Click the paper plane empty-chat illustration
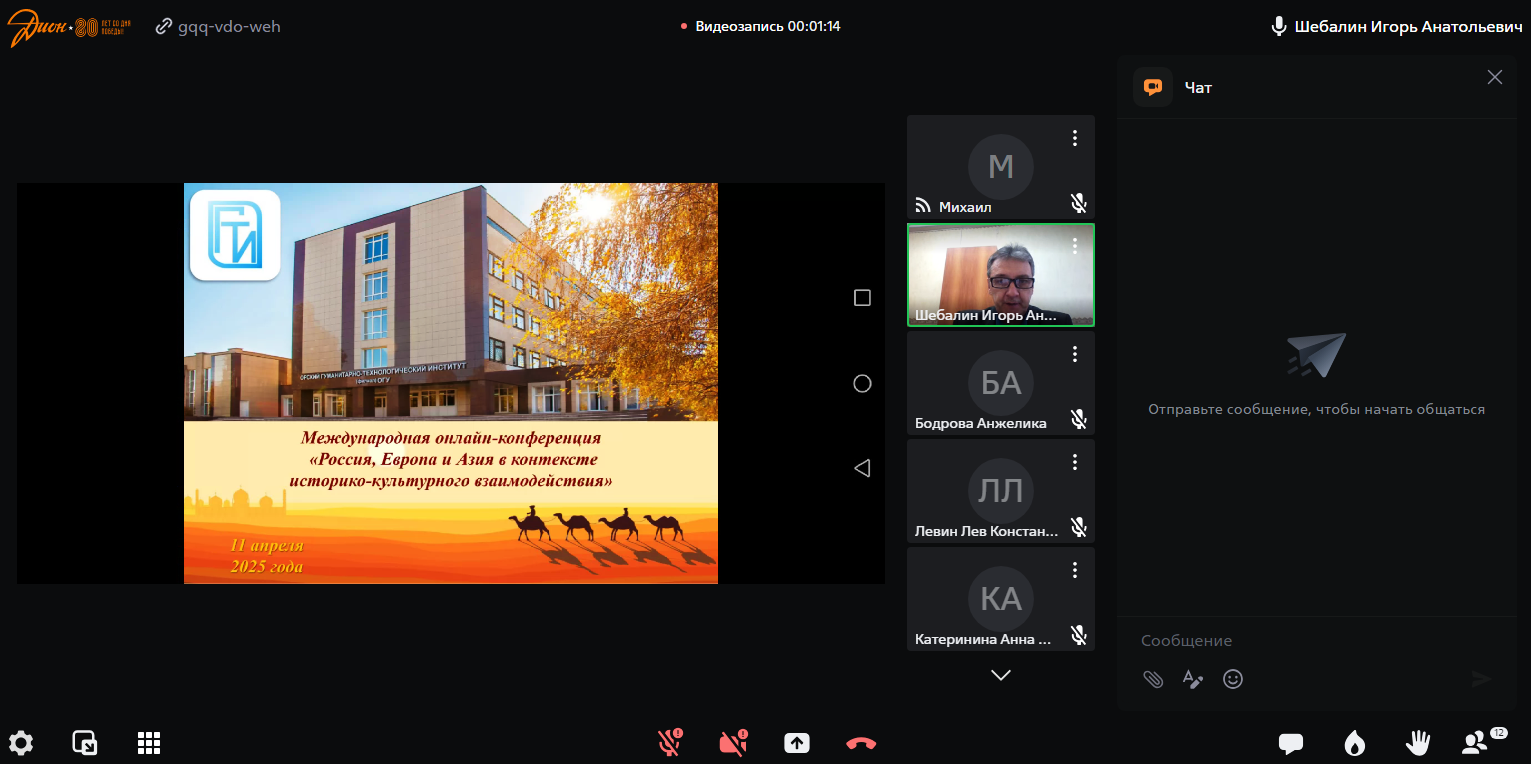This screenshot has height=764, width=1531. [1316, 355]
